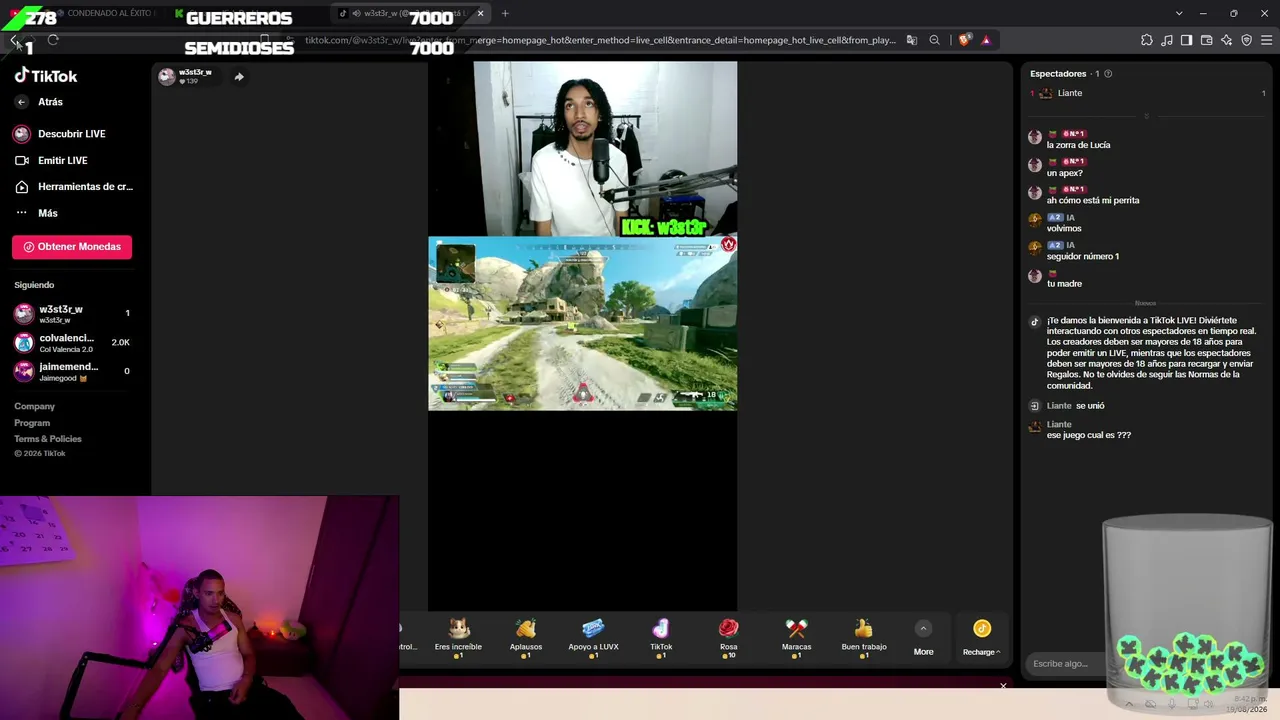Send the Maracas gift
This screenshot has height=720, width=1280.
[x=796, y=637]
